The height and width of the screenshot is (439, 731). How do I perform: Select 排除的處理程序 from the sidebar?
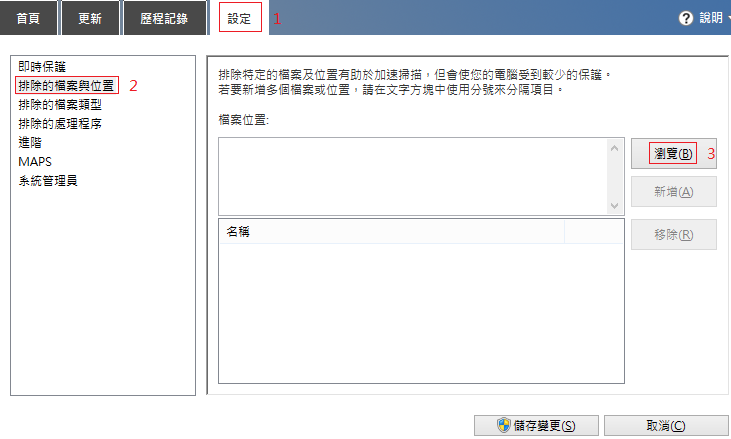60,124
